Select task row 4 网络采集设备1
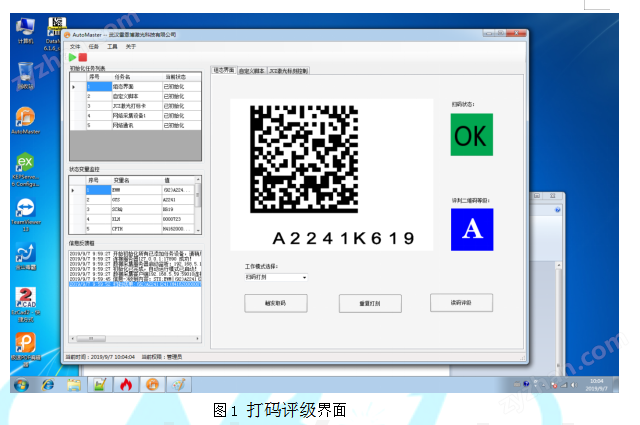 pos(136,116)
